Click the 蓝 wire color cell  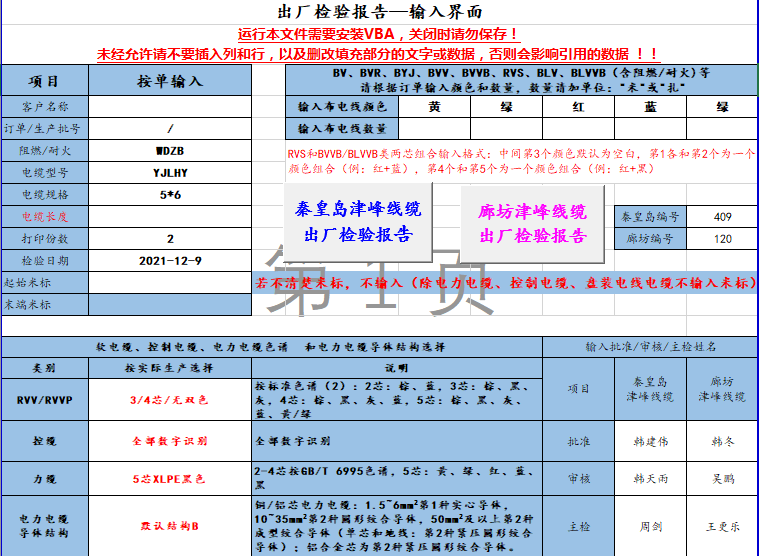(650, 106)
